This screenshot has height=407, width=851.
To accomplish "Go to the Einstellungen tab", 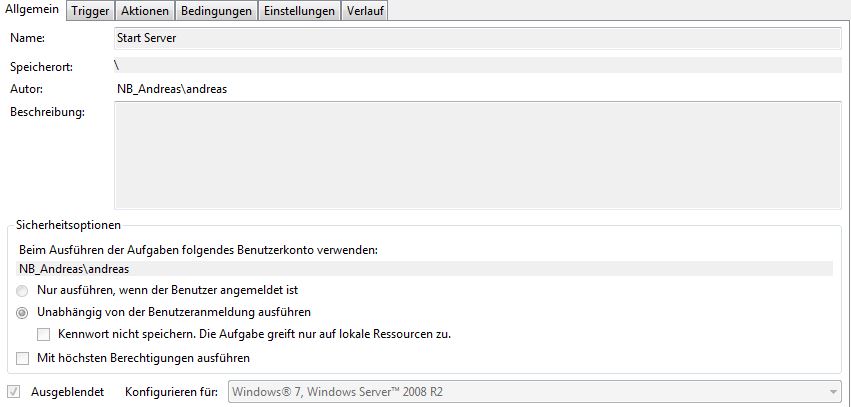I will coord(299,11).
